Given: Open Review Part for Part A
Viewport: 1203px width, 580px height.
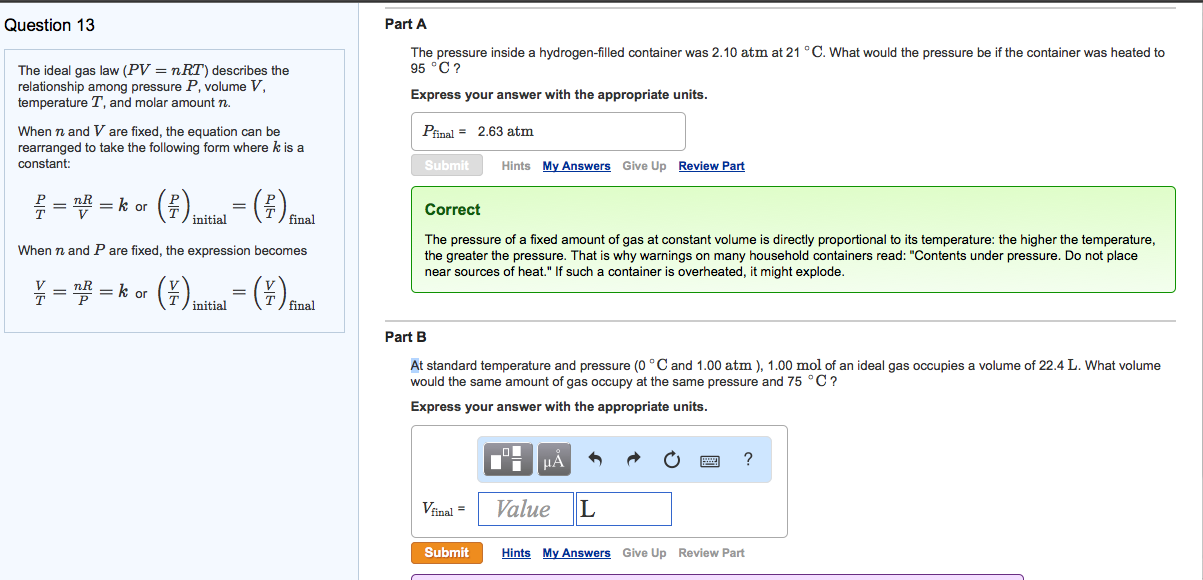Looking at the screenshot, I should [711, 165].
